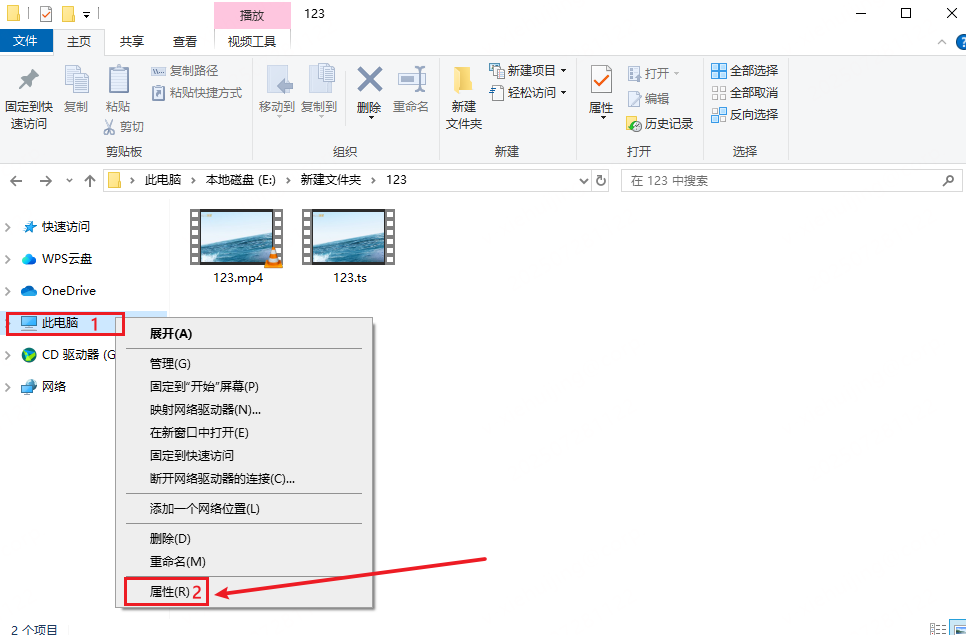Viewport: 966px width, 635px height.
Task: Click the Refresh button
Action: click(x=600, y=181)
